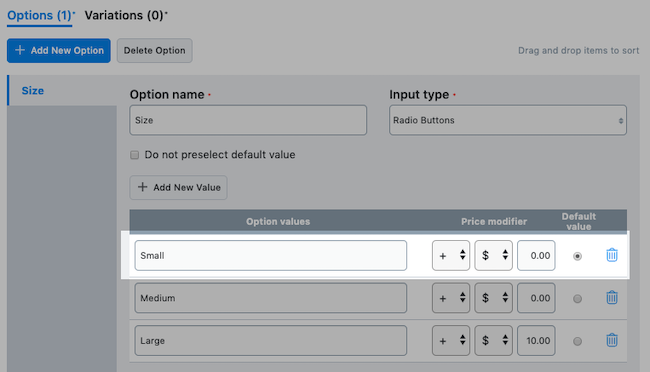Edit the Small option value field
This screenshot has height=372, width=650.
click(271, 255)
